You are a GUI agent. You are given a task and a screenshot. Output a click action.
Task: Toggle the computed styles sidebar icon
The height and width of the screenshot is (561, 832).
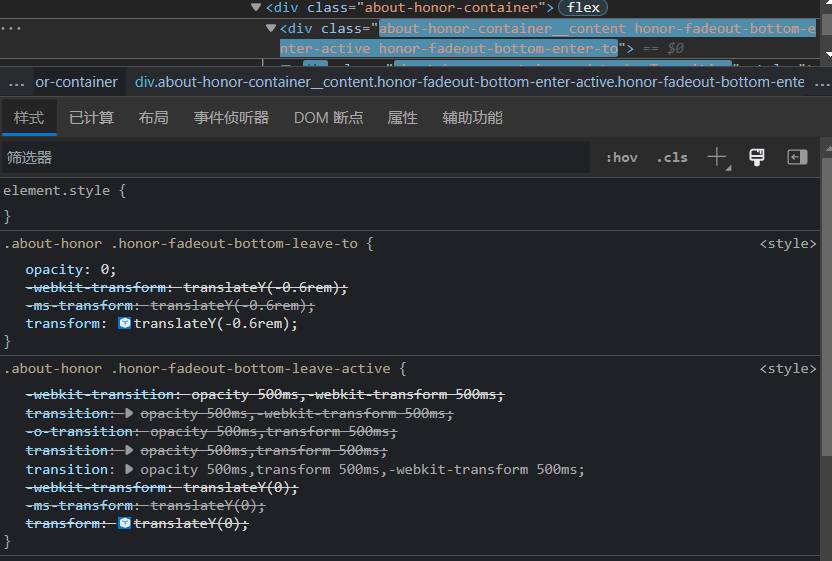(797, 157)
